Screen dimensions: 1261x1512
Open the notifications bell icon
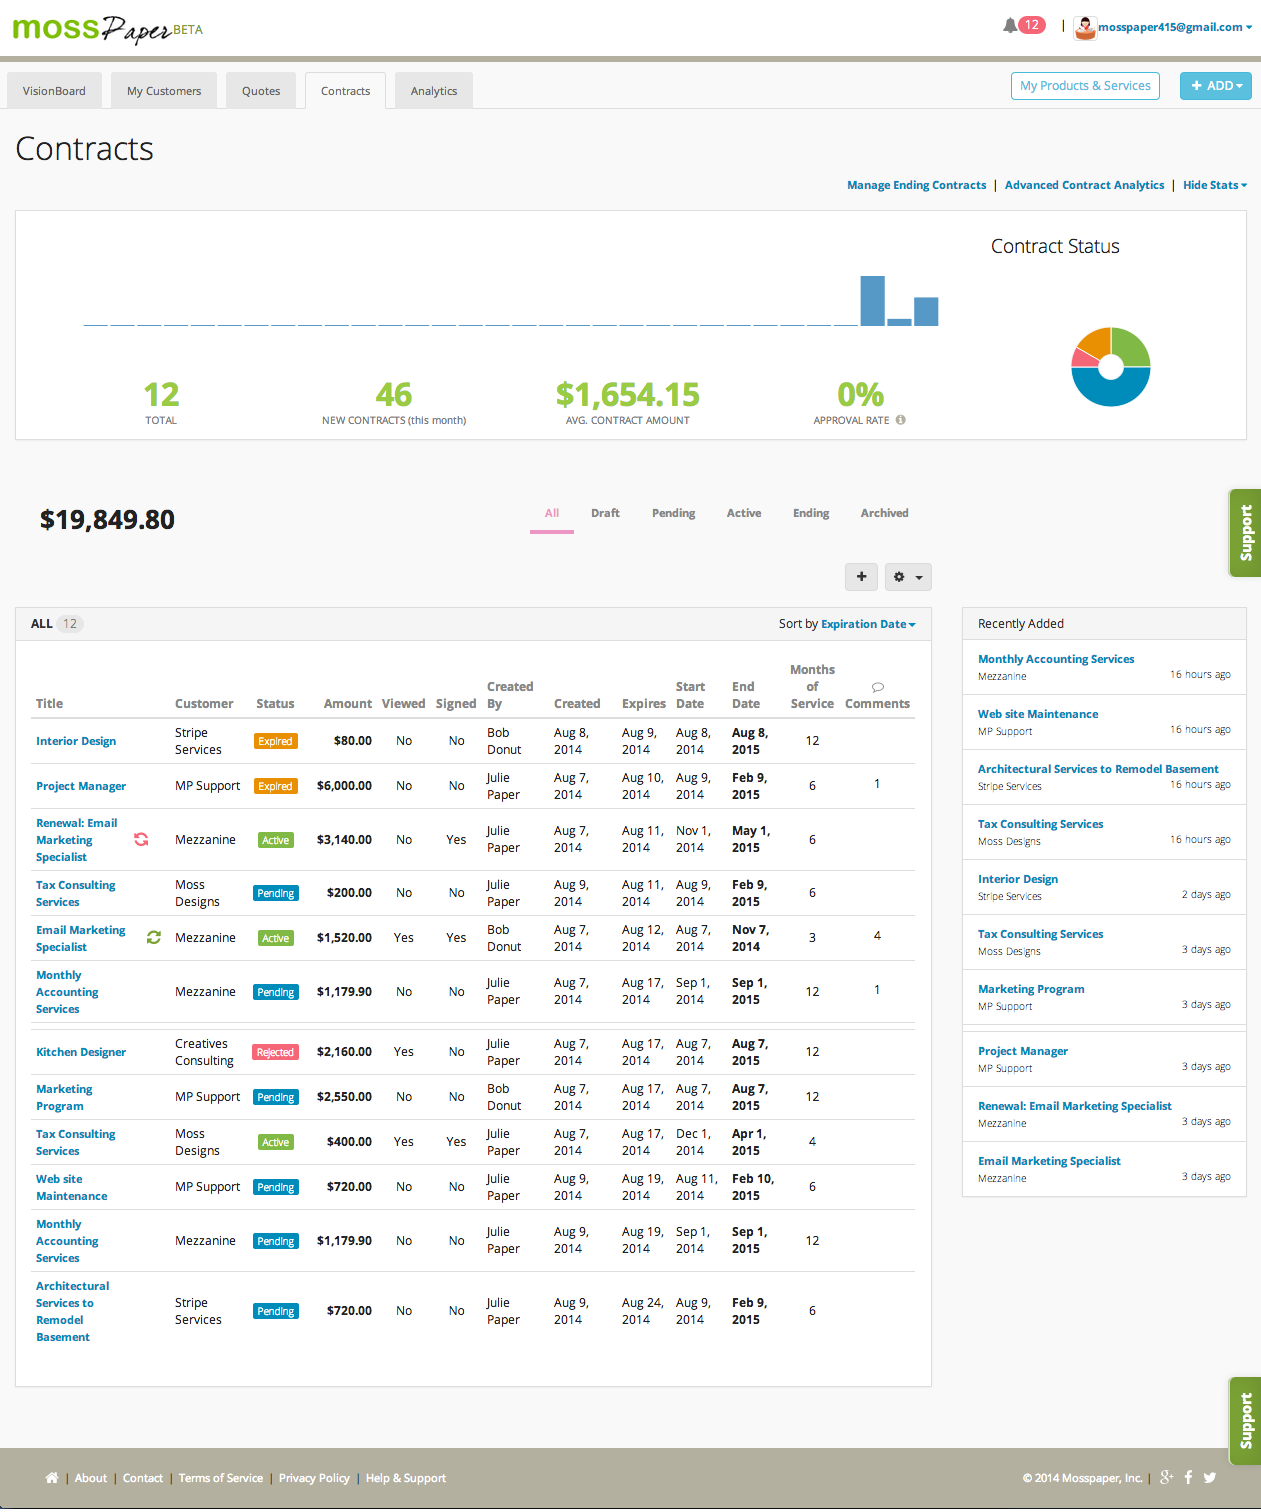point(1010,25)
